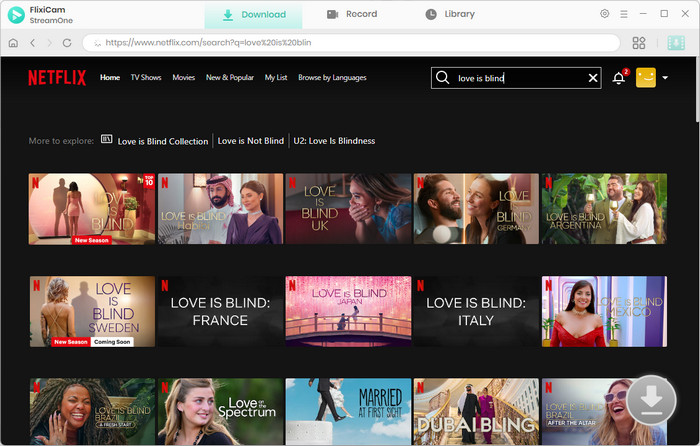Viewport: 700px width, 446px height.
Task: Open New & Popular menu item
Action: pyautogui.click(x=230, y=78)
